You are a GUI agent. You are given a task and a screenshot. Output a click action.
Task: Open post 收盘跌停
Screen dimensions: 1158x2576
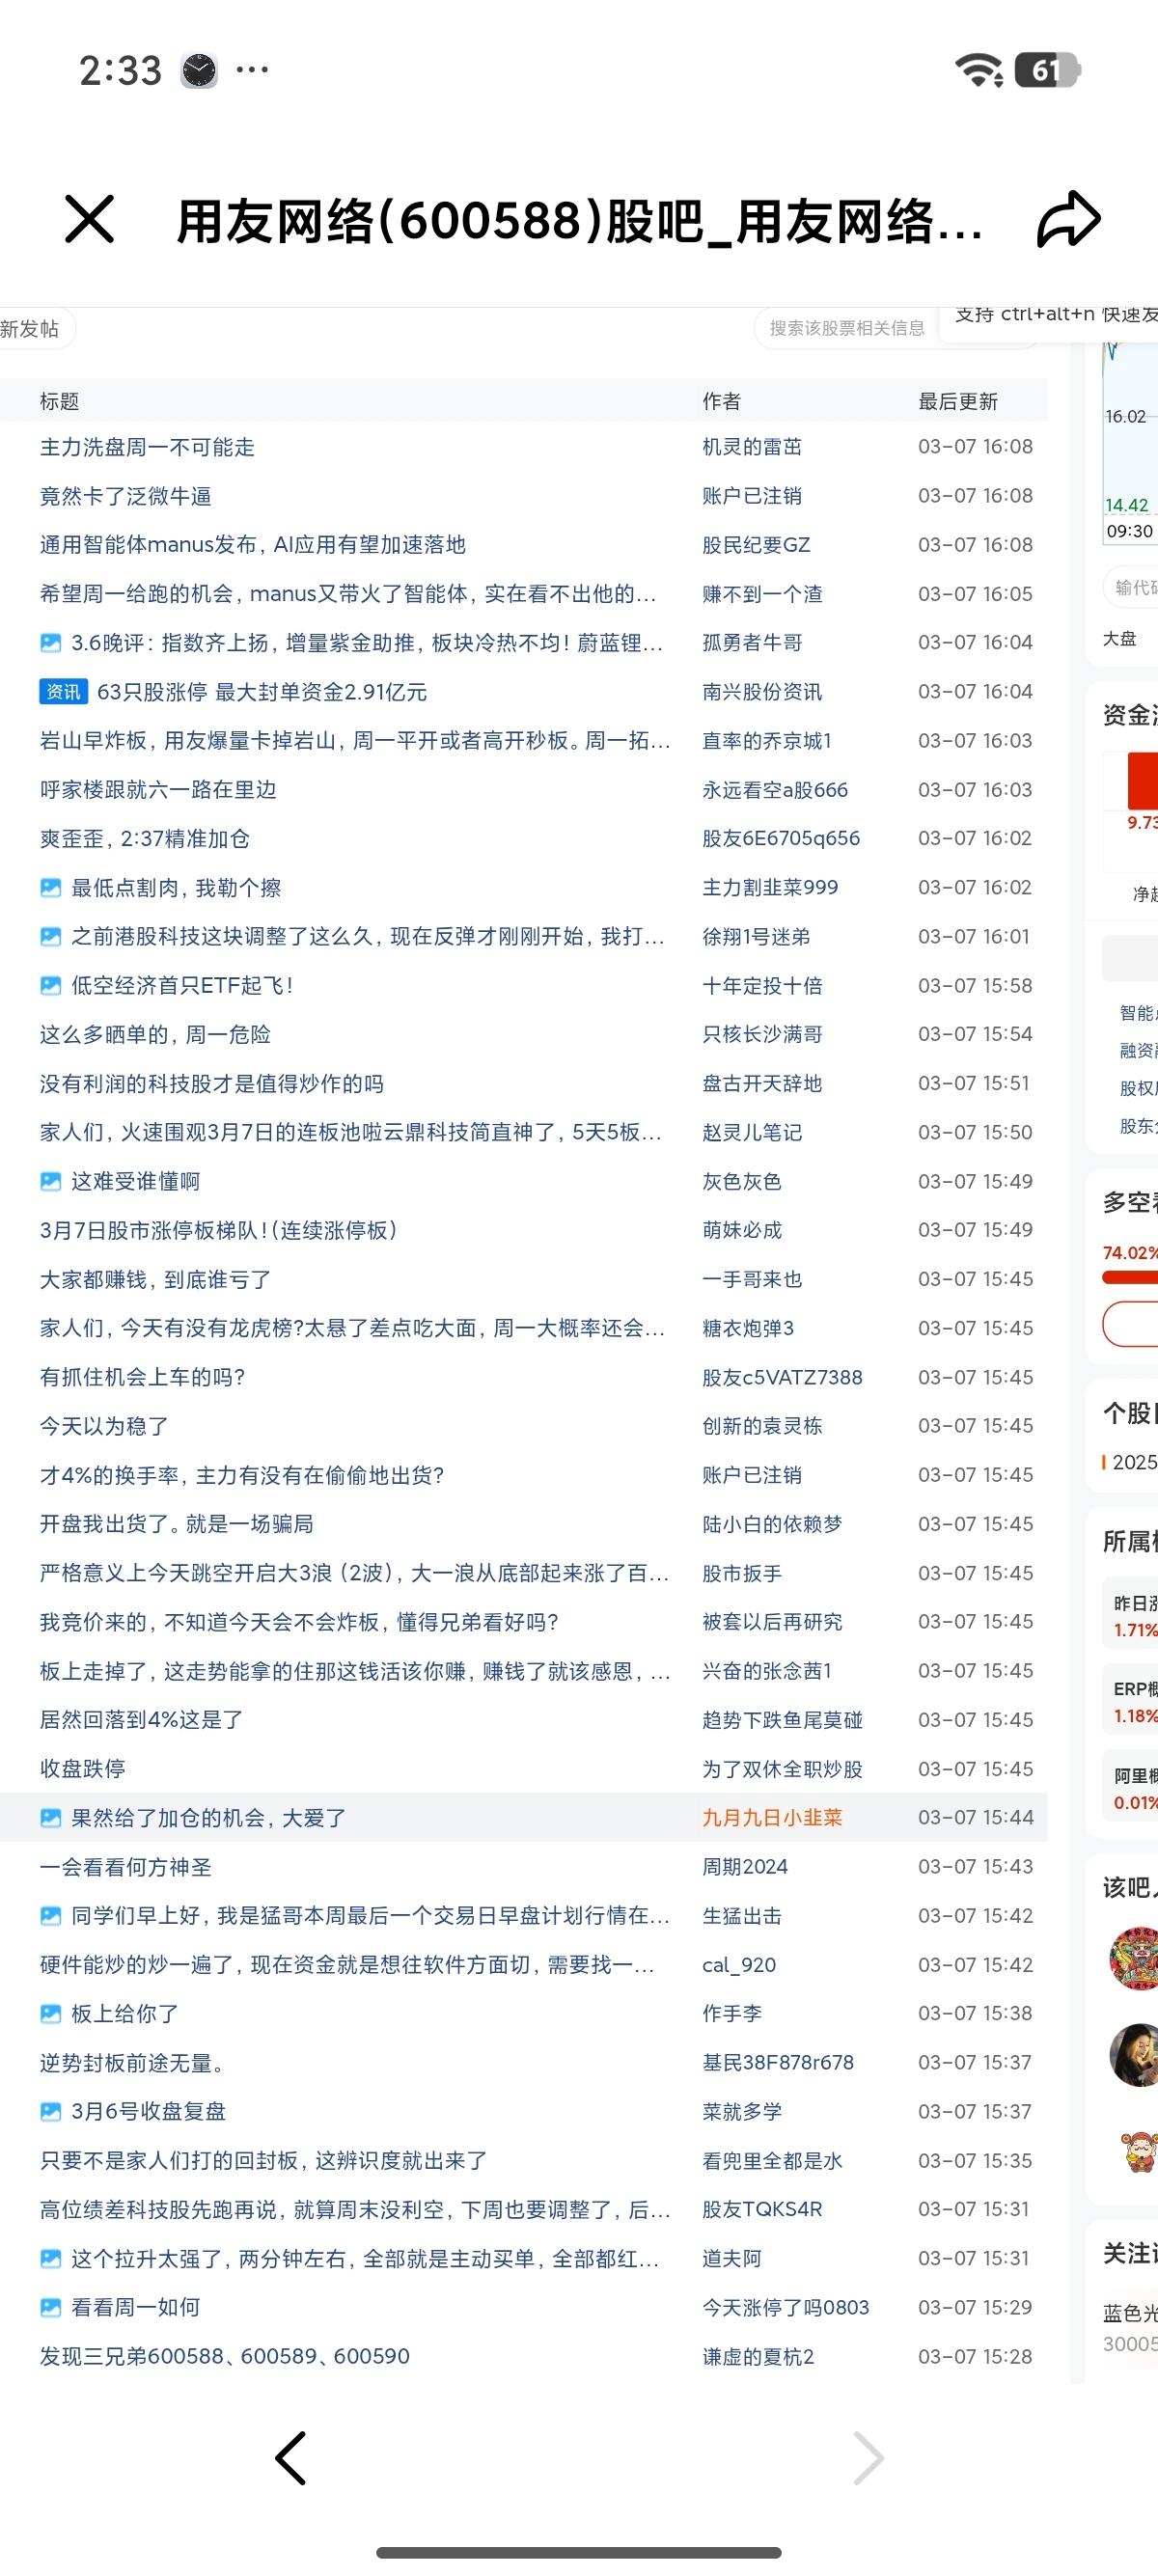83,1770
